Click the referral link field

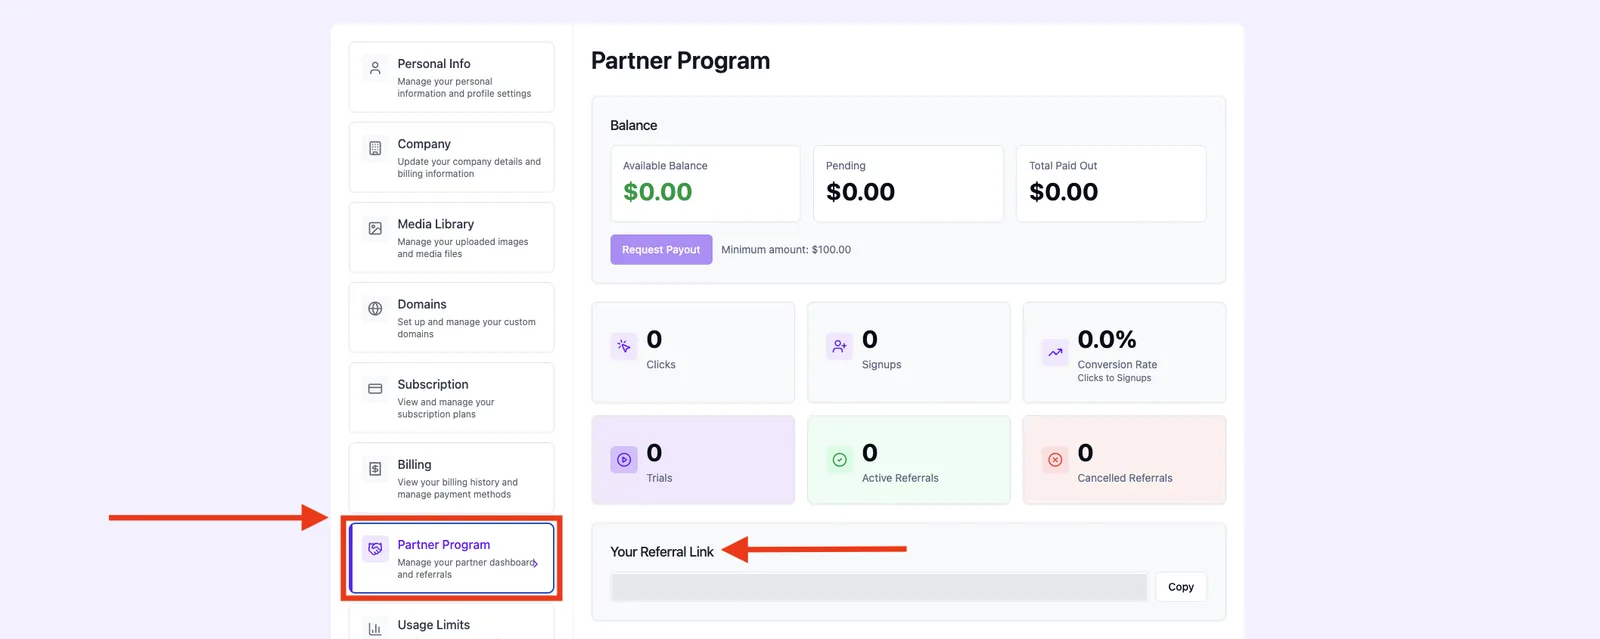tap(879, 587)
